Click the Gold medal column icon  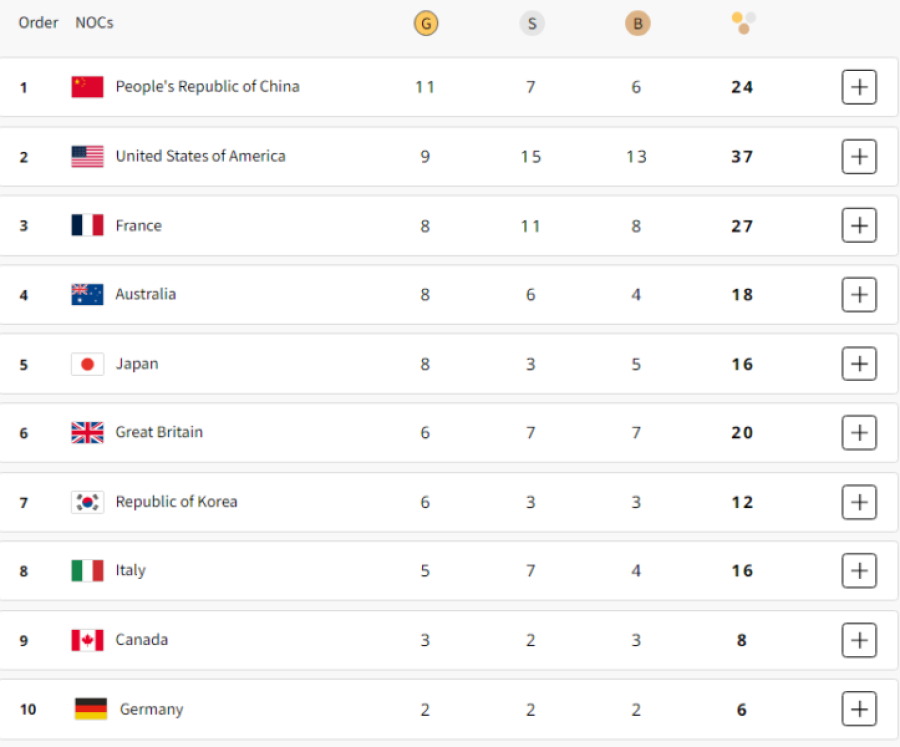(426, 24)
